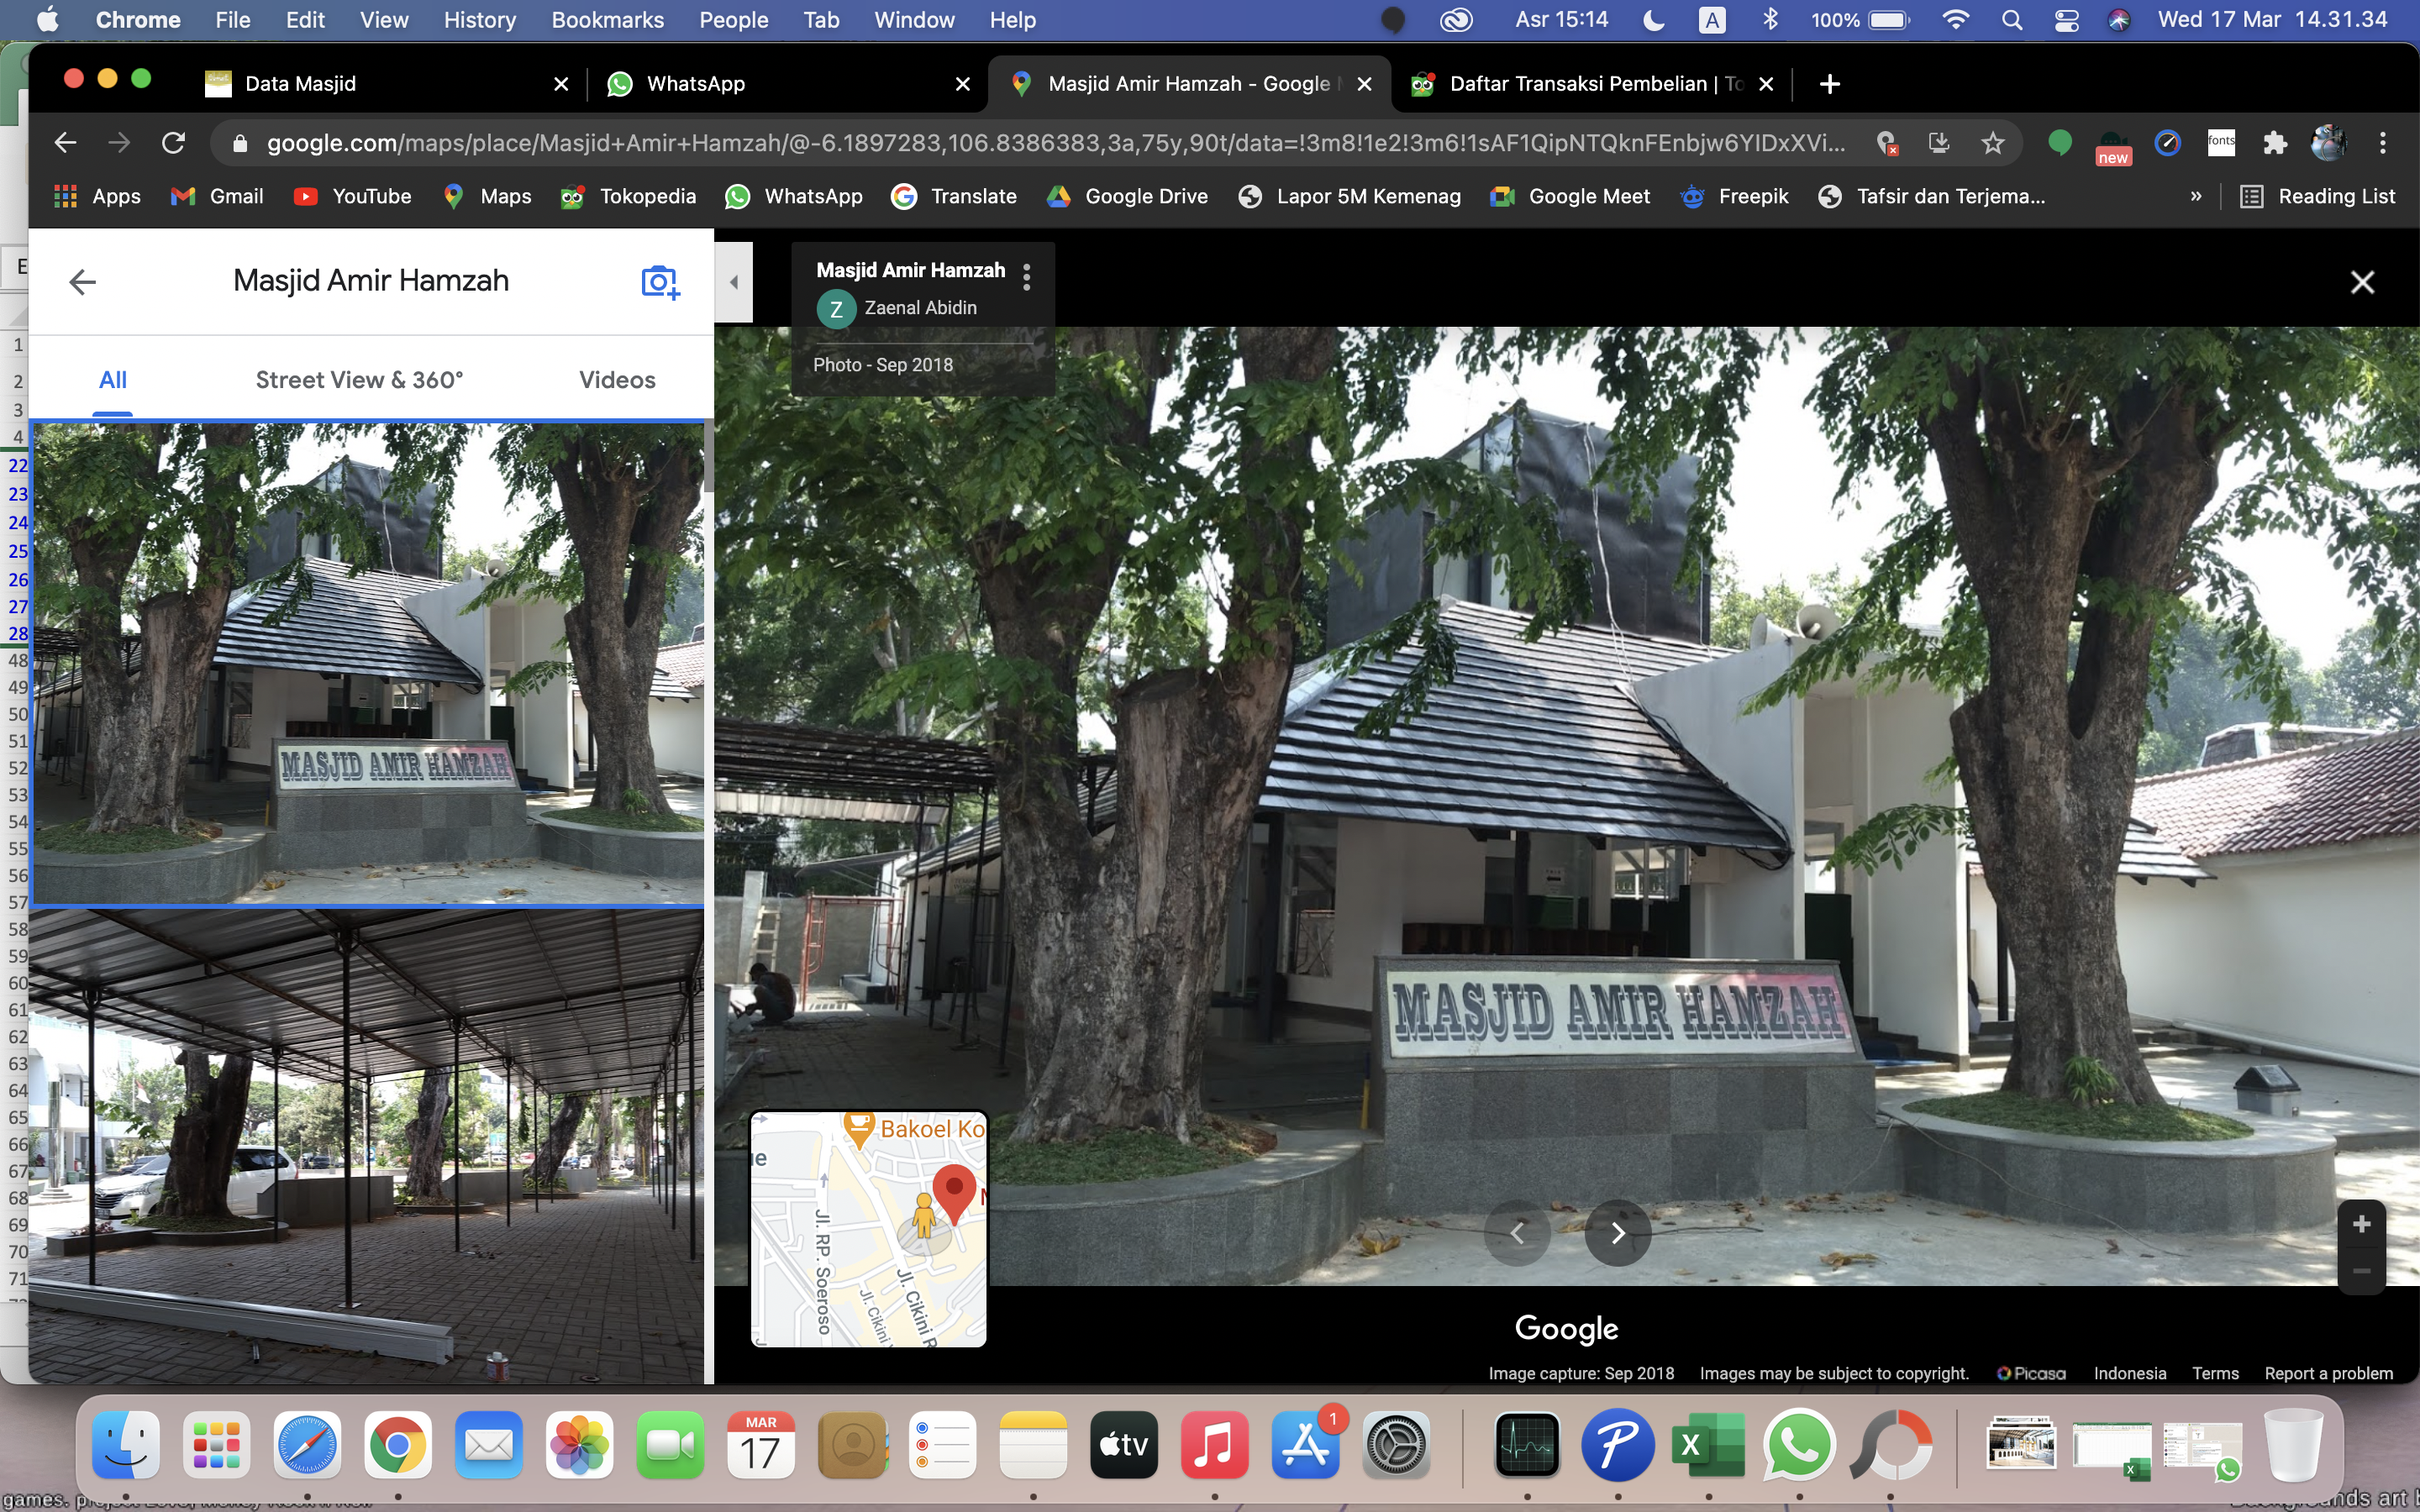Reload the current page
Image resolution: width=2420 pixels, height=1512 pixels.
click(x=173, y=143)
